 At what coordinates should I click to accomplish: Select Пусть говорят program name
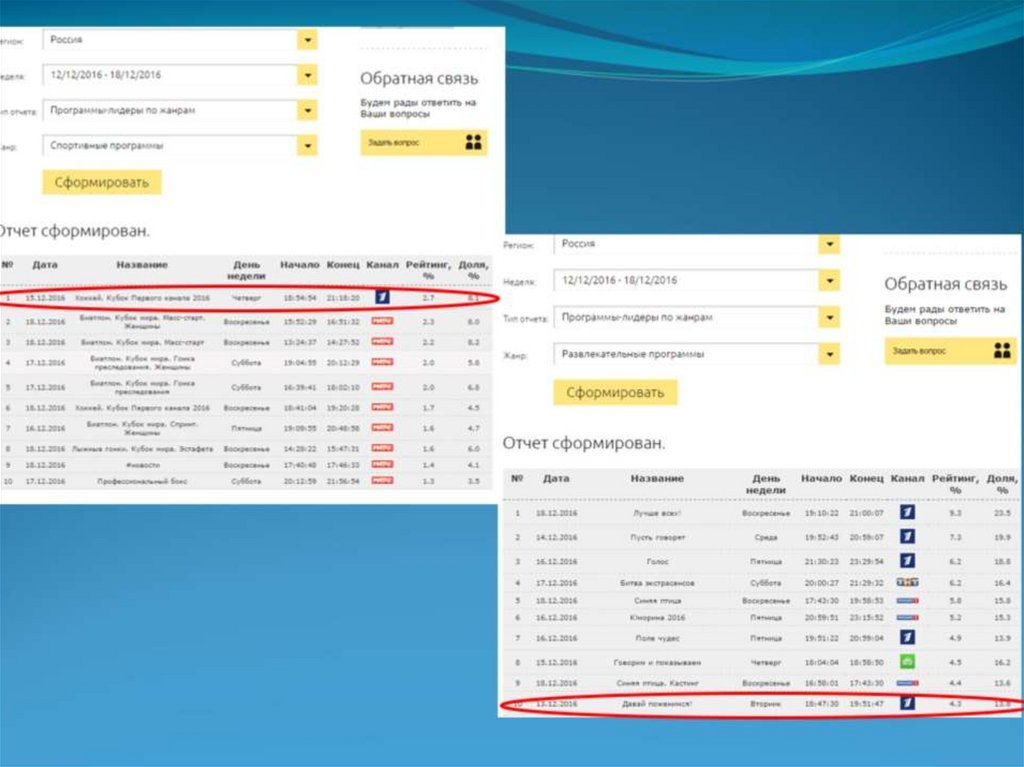[x=657, y=536]
